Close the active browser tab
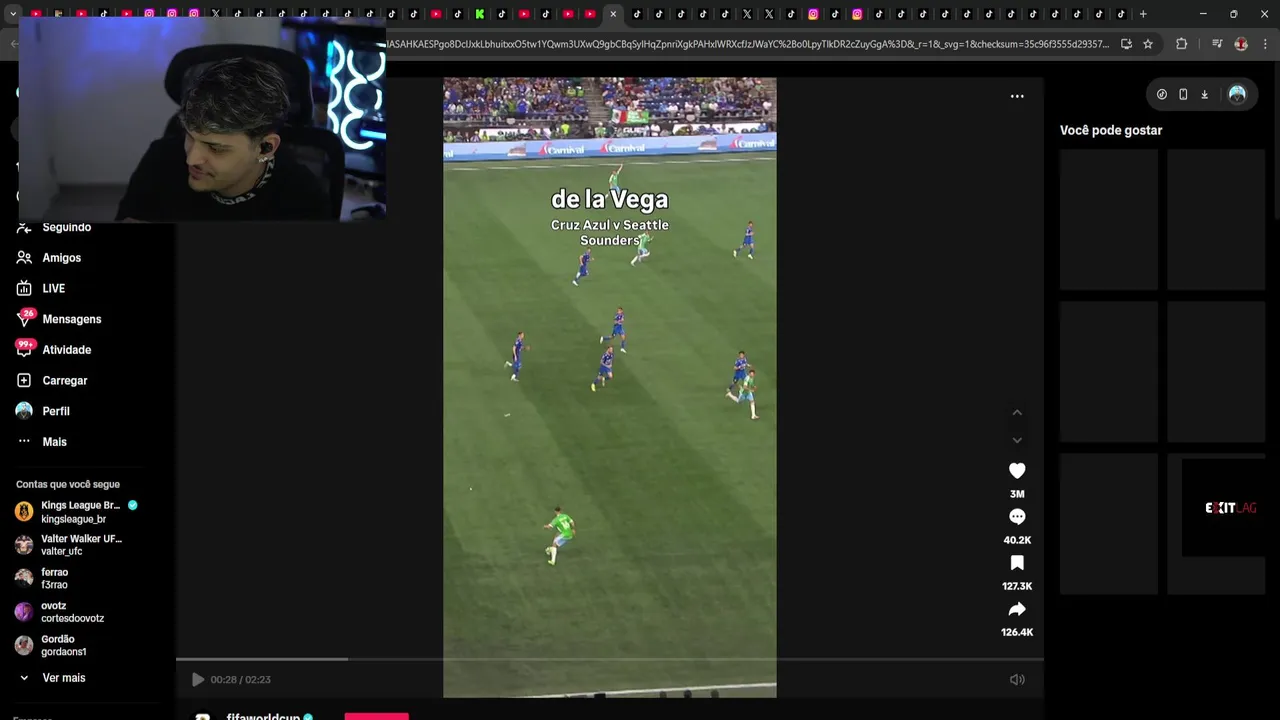 613,14
